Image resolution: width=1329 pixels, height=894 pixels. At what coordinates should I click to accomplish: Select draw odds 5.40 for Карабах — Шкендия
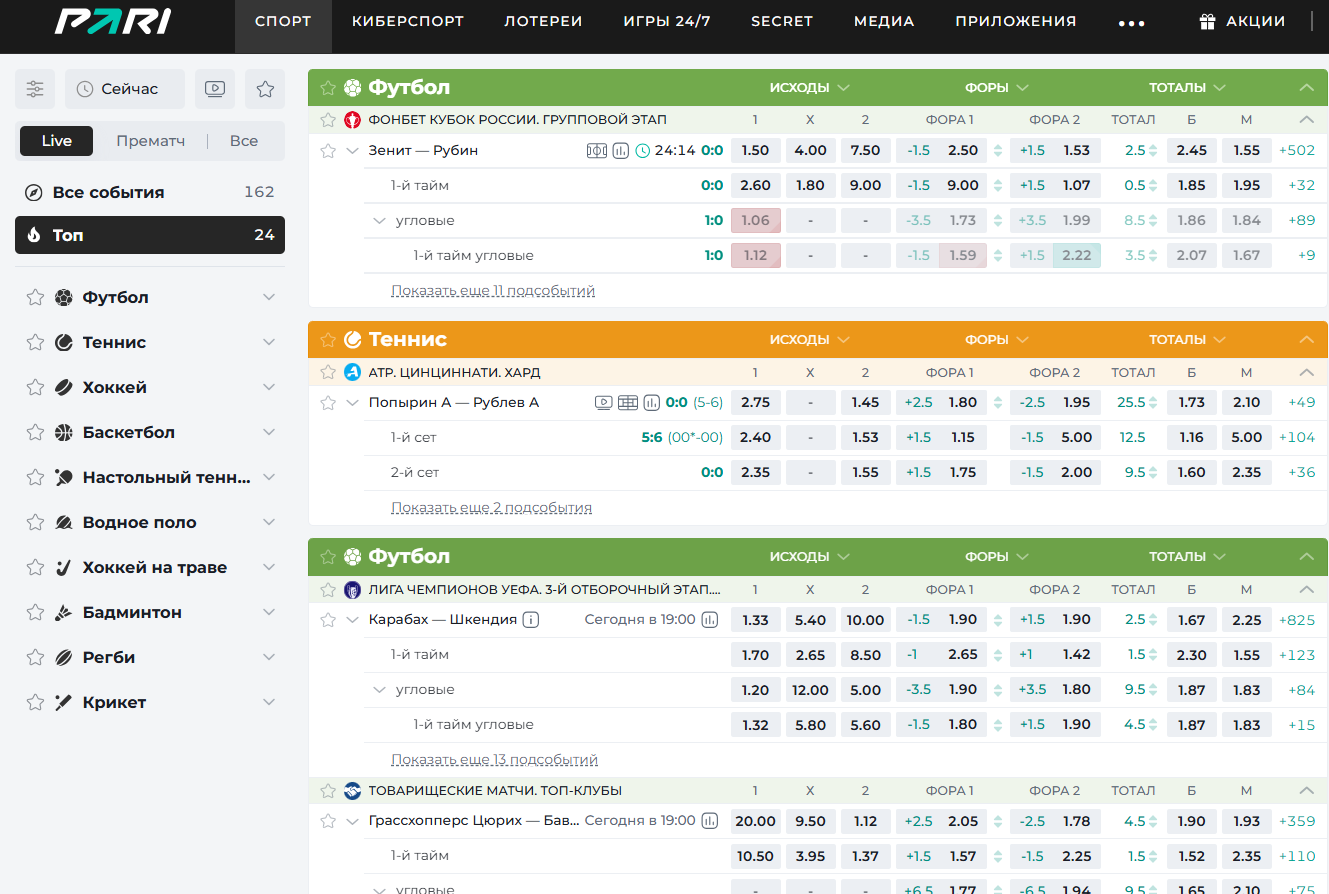810,620
